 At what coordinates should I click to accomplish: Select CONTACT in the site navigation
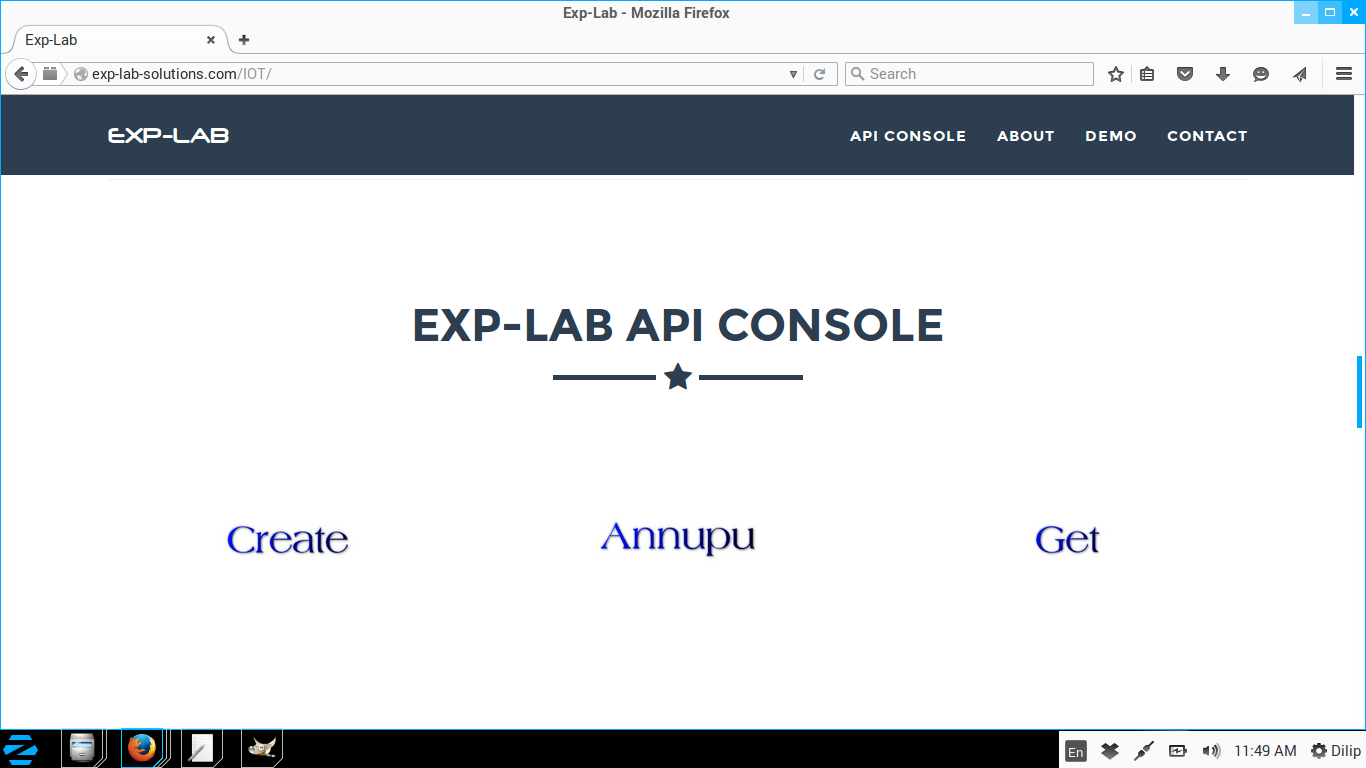1207,135
